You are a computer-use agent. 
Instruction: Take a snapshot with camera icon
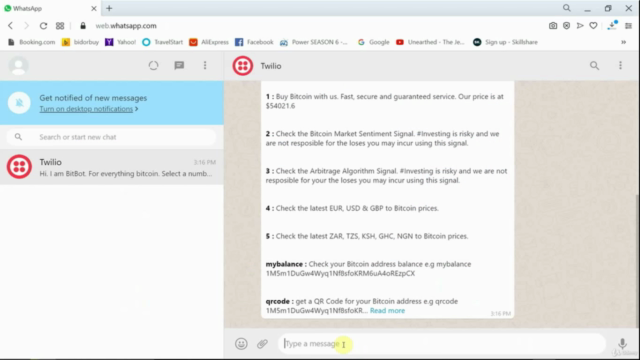(553, 26)
